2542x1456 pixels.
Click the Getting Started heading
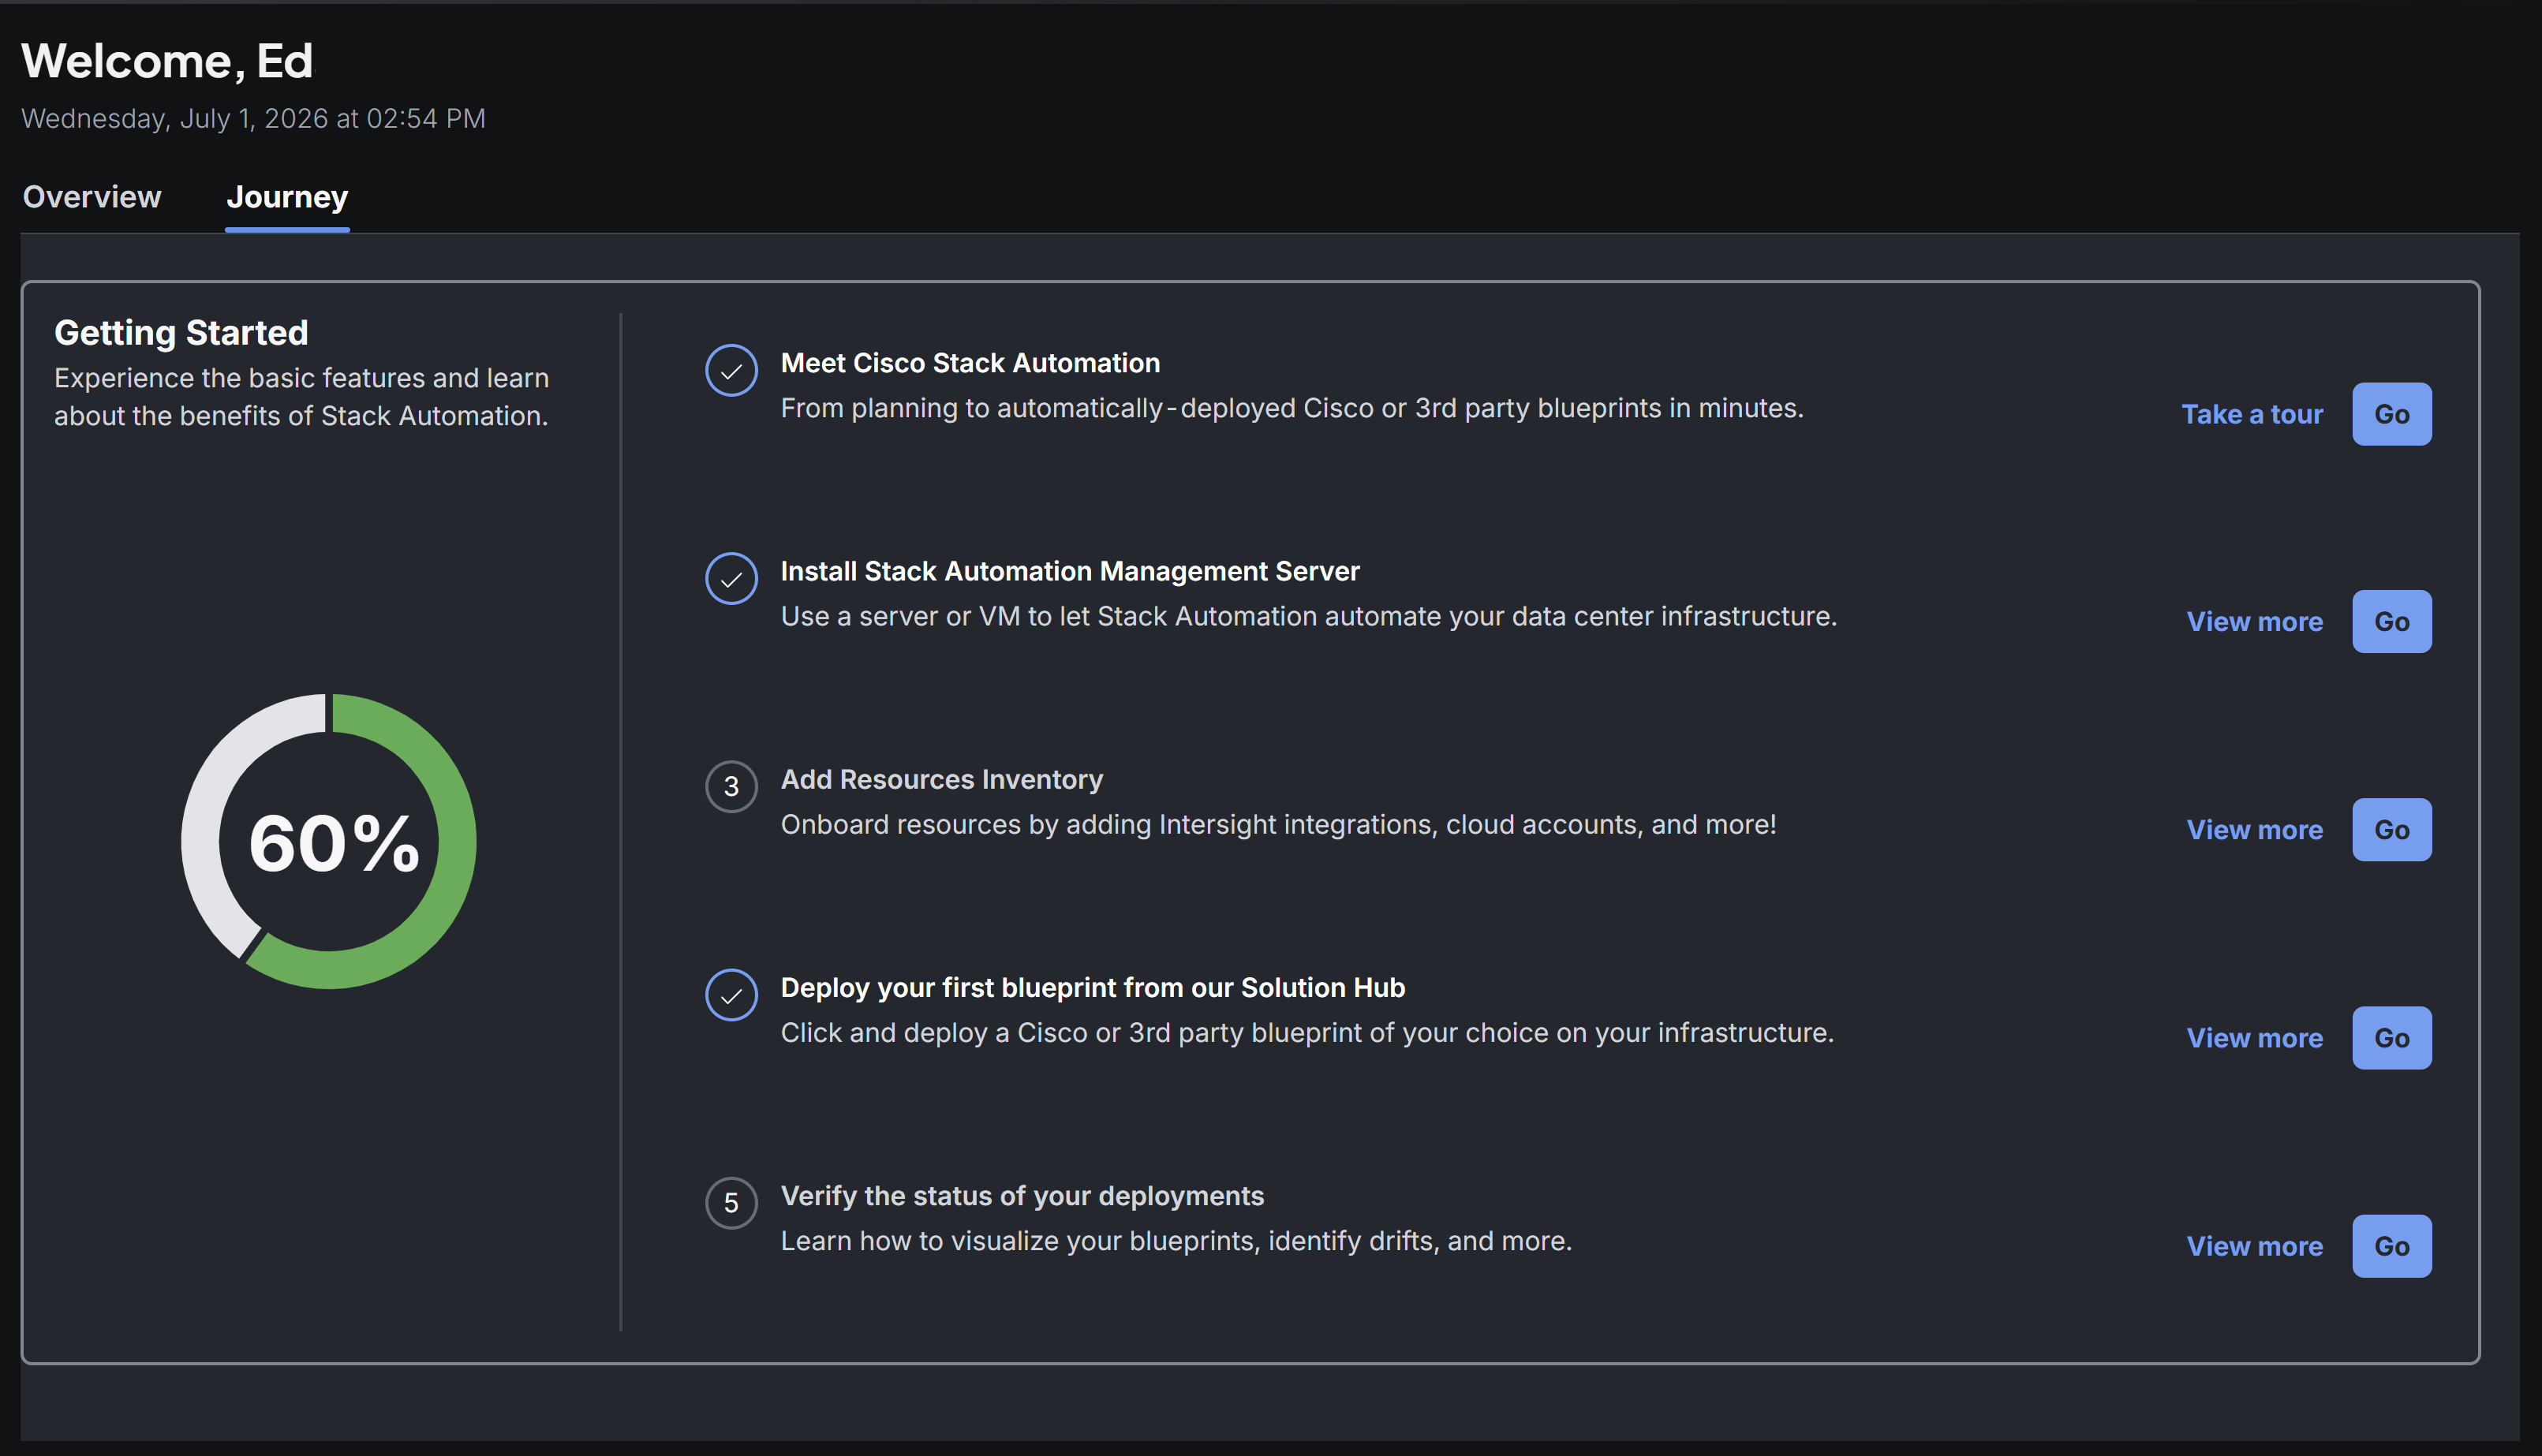181,332
